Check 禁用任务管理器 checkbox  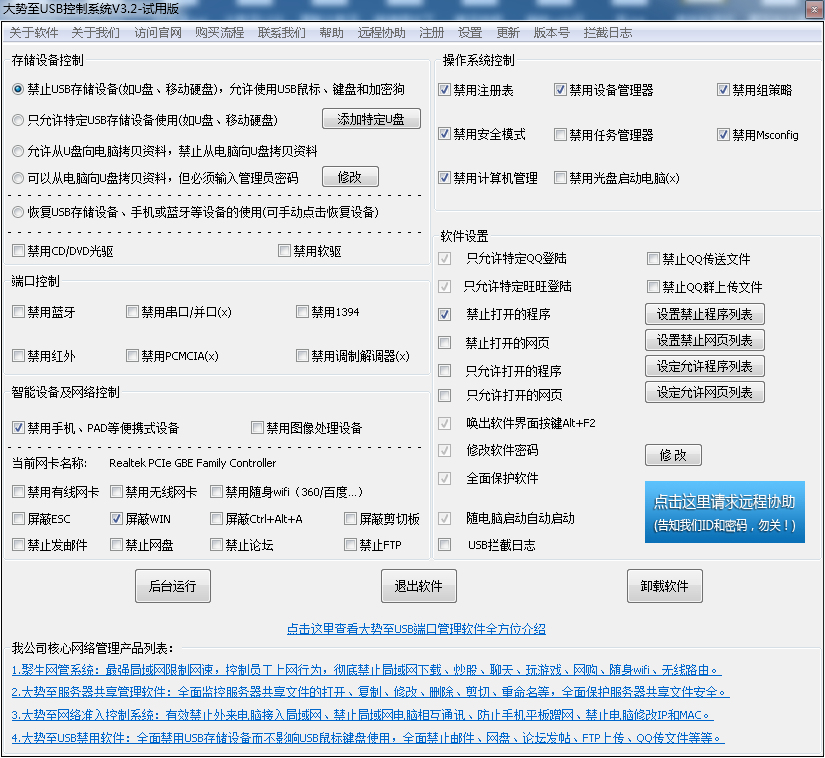560,135
